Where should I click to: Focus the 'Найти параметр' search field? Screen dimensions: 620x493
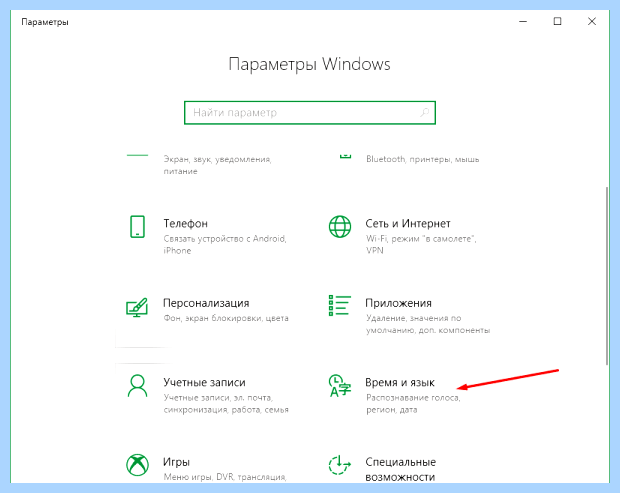click(x=310, y=113)
